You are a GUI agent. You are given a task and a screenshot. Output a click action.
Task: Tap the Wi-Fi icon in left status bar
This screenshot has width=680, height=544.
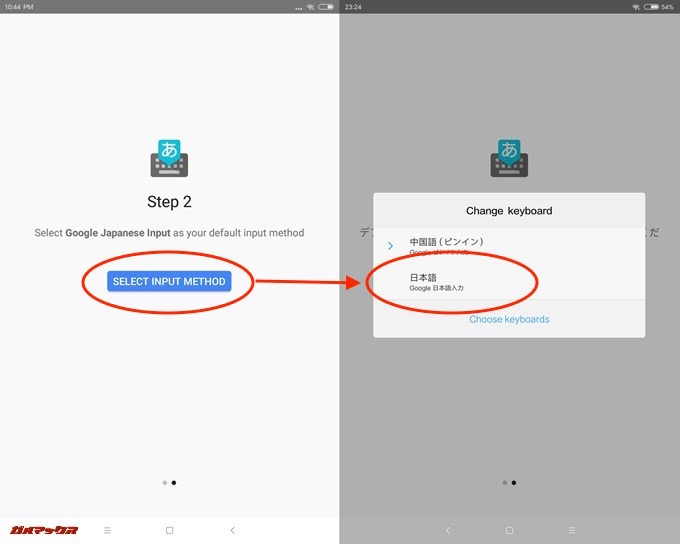coord(311,7)
